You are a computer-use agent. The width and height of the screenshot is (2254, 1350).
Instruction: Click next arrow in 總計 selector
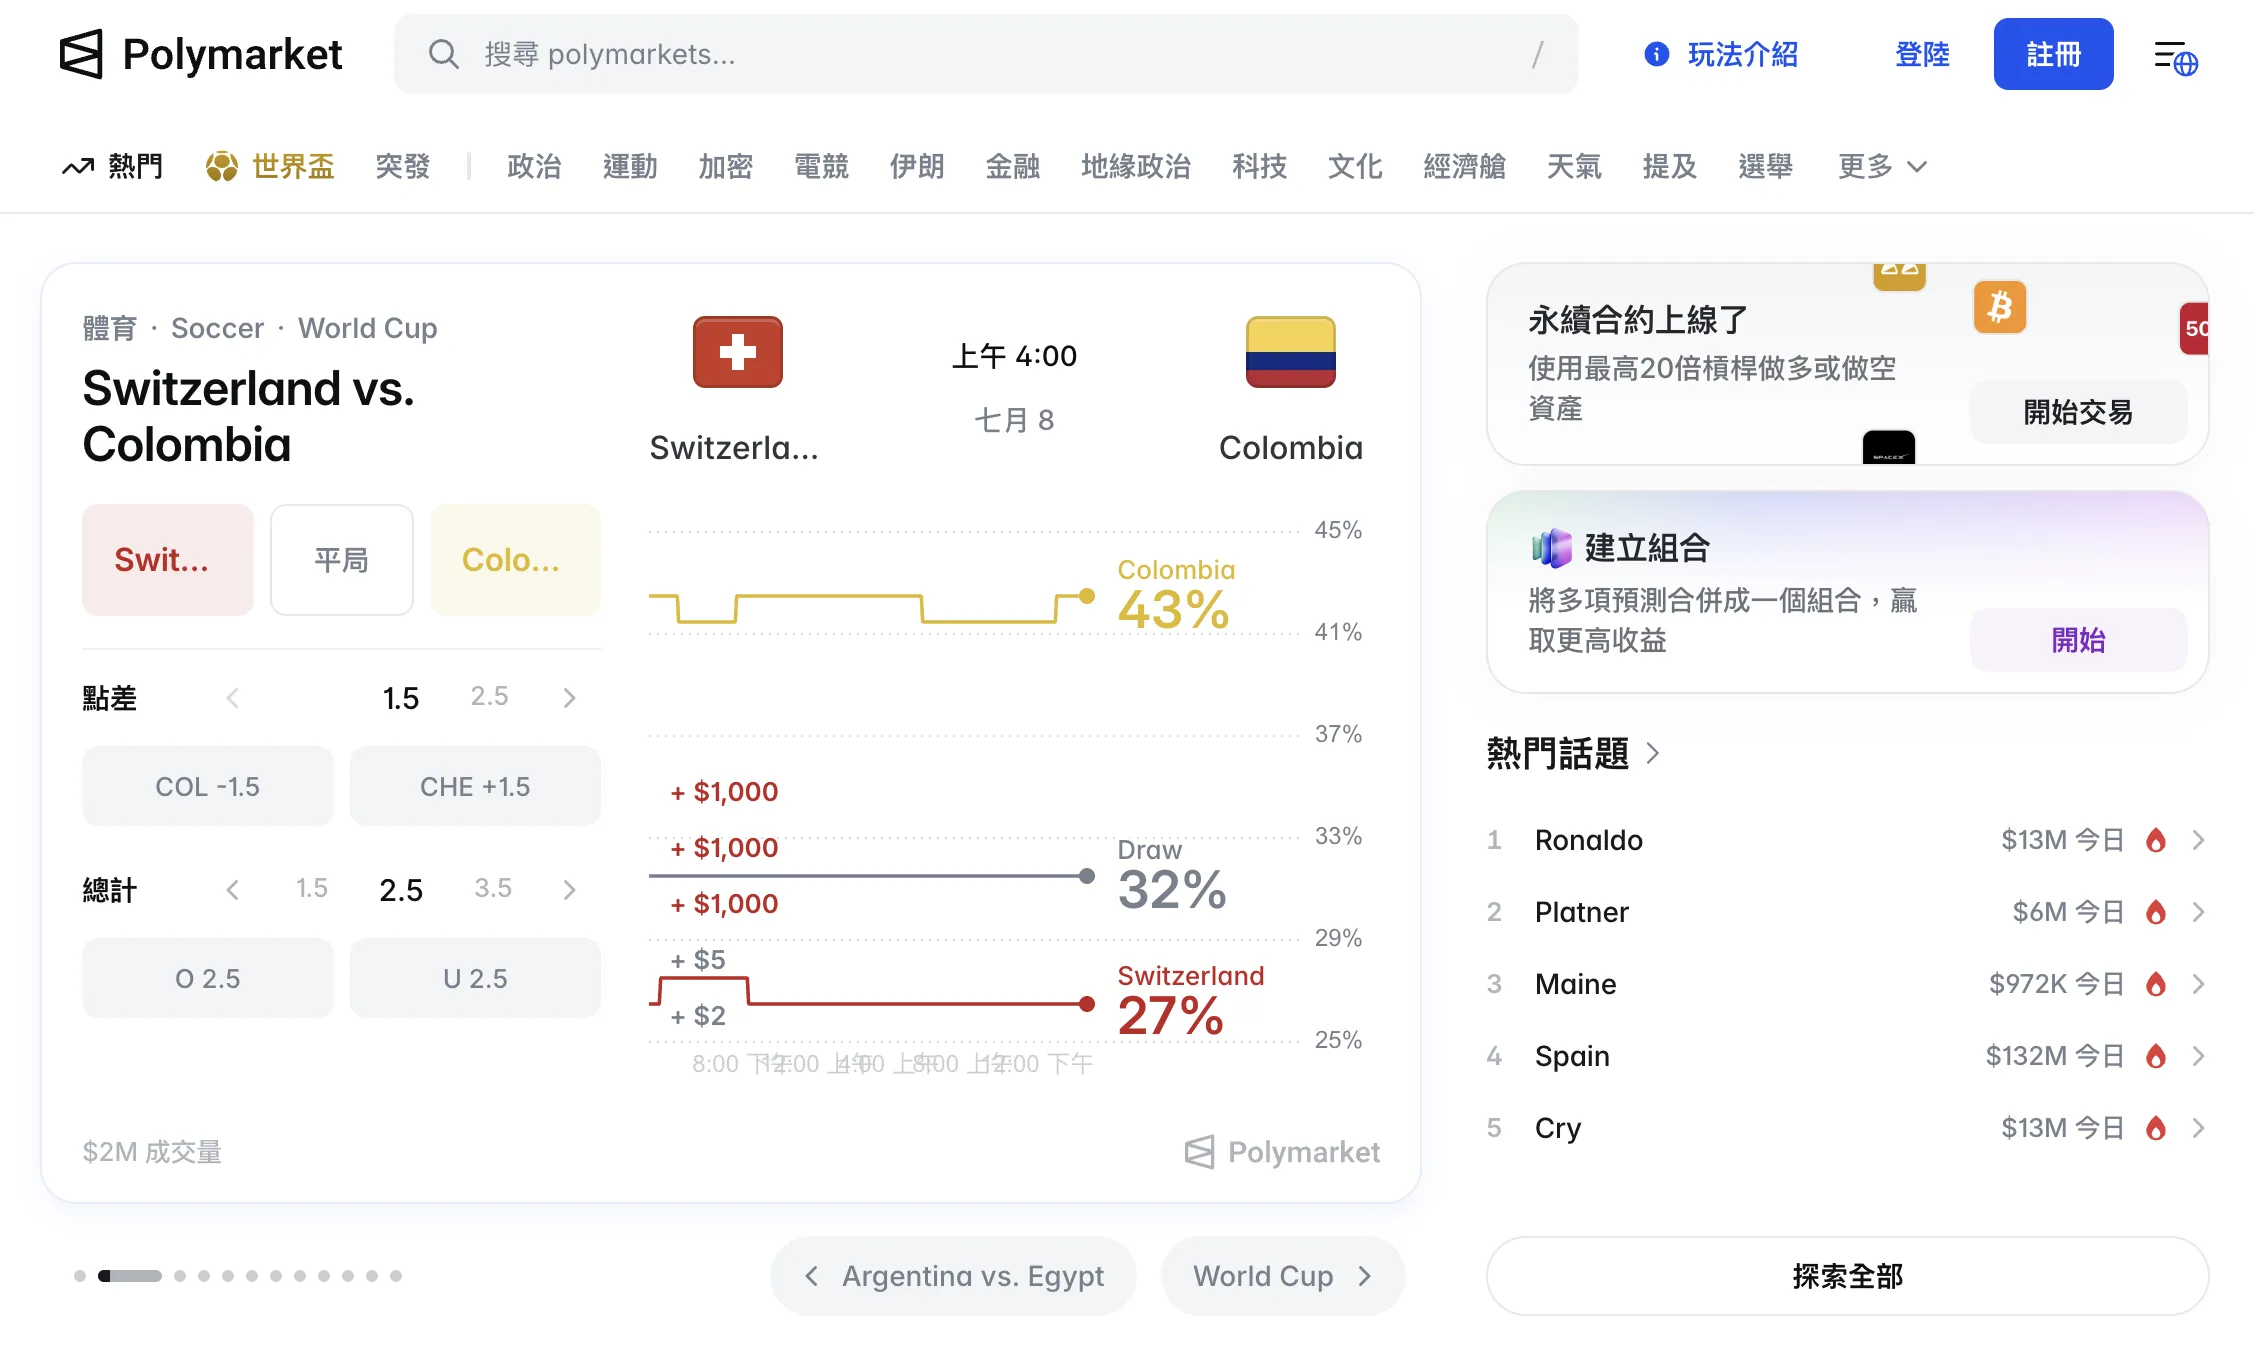coord(570,890)
